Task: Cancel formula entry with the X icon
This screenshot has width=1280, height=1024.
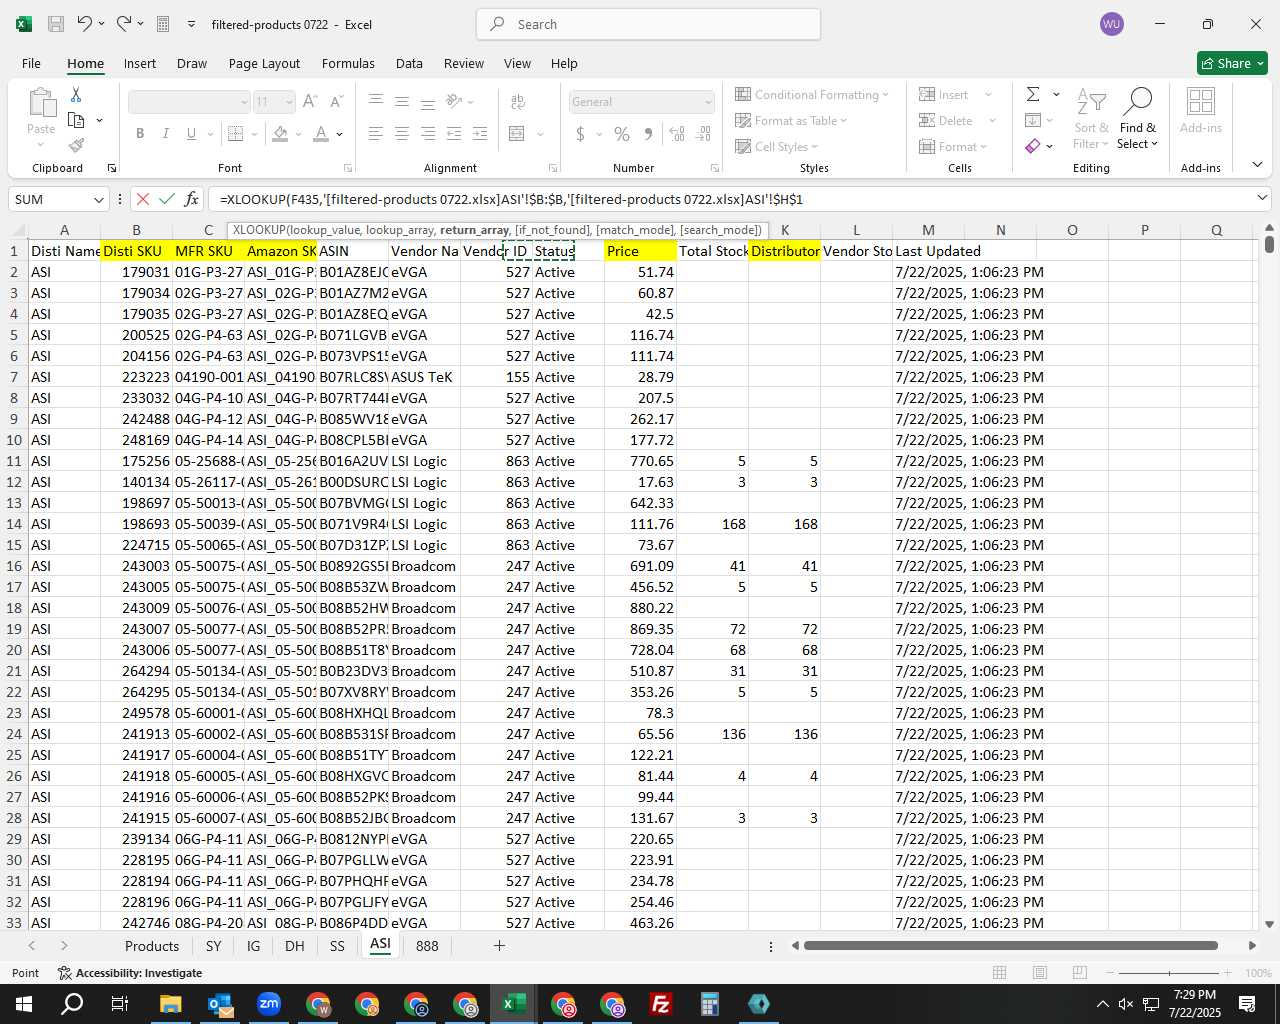Action: click(x=143, y=199)
